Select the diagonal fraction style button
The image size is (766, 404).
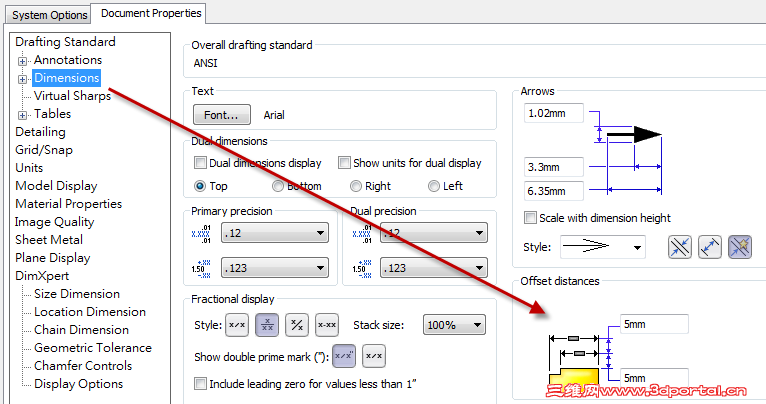pos(297,325)
